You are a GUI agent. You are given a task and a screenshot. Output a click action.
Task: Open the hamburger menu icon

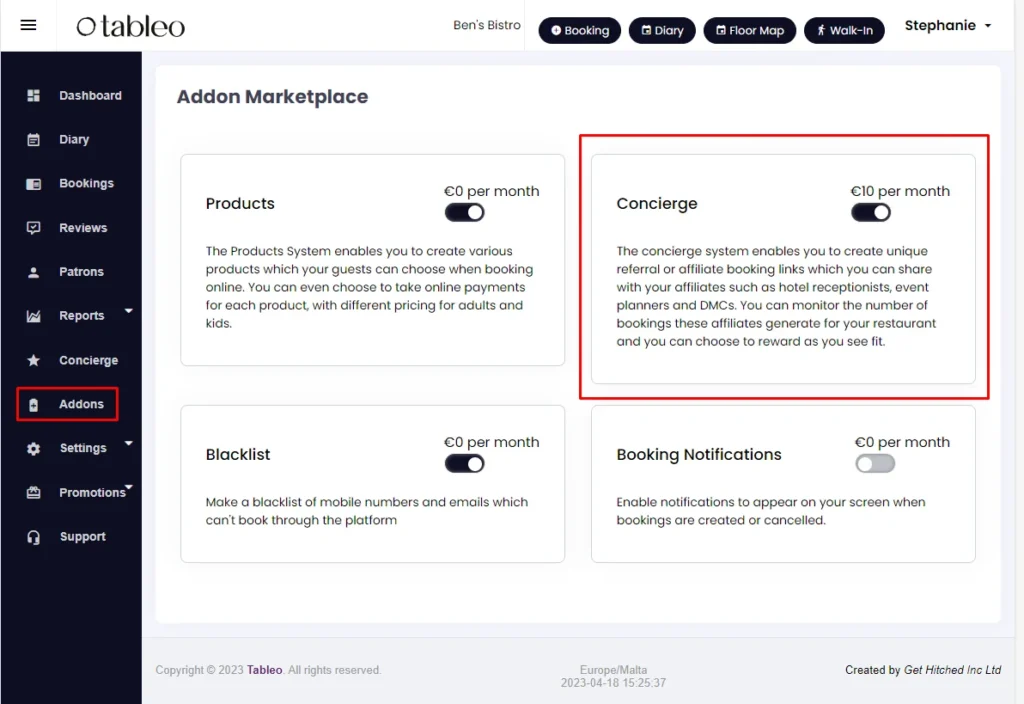click(28, 25)
